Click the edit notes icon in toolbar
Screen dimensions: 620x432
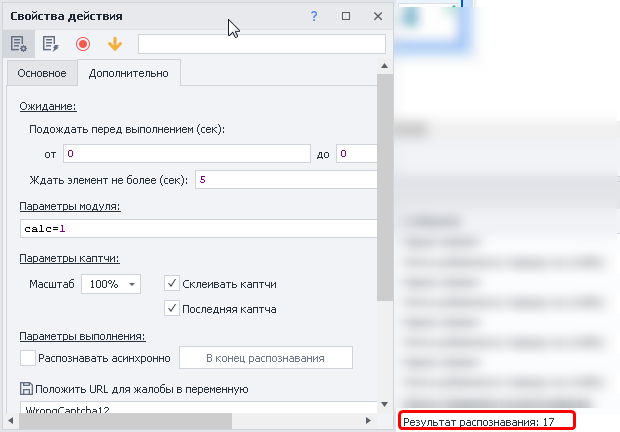point(50,44)
